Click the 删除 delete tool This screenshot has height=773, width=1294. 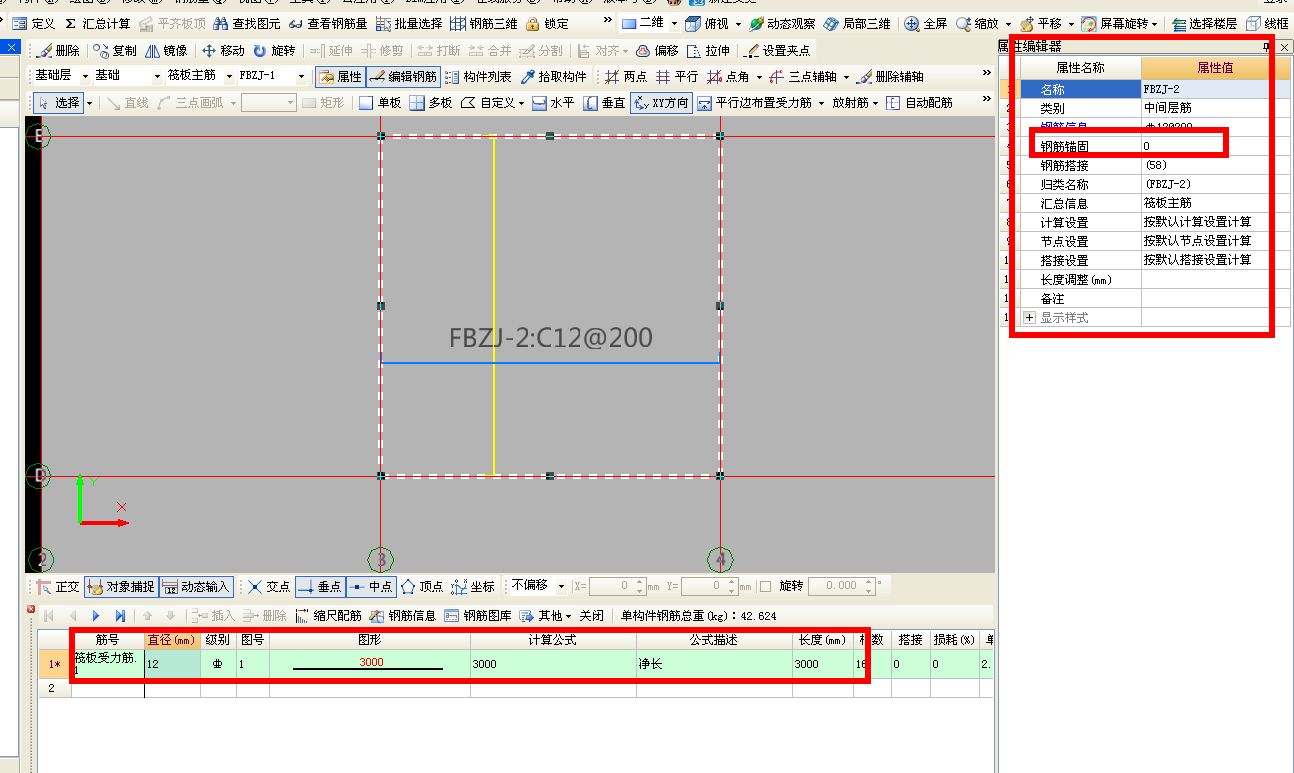tap(58, 50)
